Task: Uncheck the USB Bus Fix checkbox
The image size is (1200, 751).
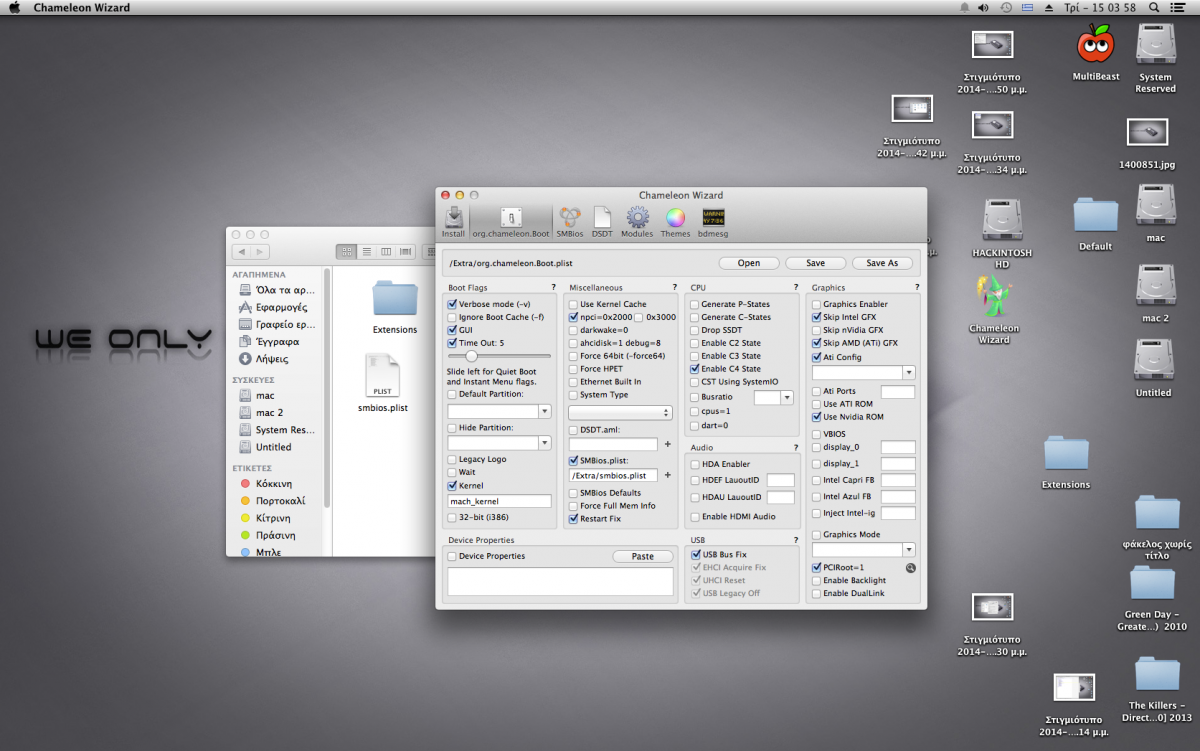Action: coord(694,554)
